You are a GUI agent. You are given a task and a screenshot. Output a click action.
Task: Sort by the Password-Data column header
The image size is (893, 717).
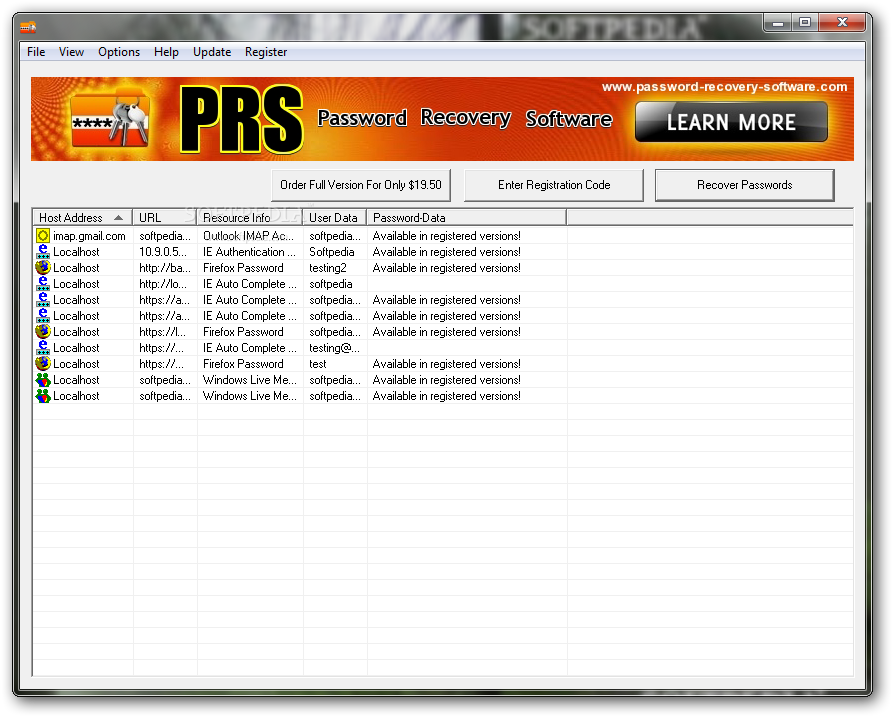coord(466,218)
